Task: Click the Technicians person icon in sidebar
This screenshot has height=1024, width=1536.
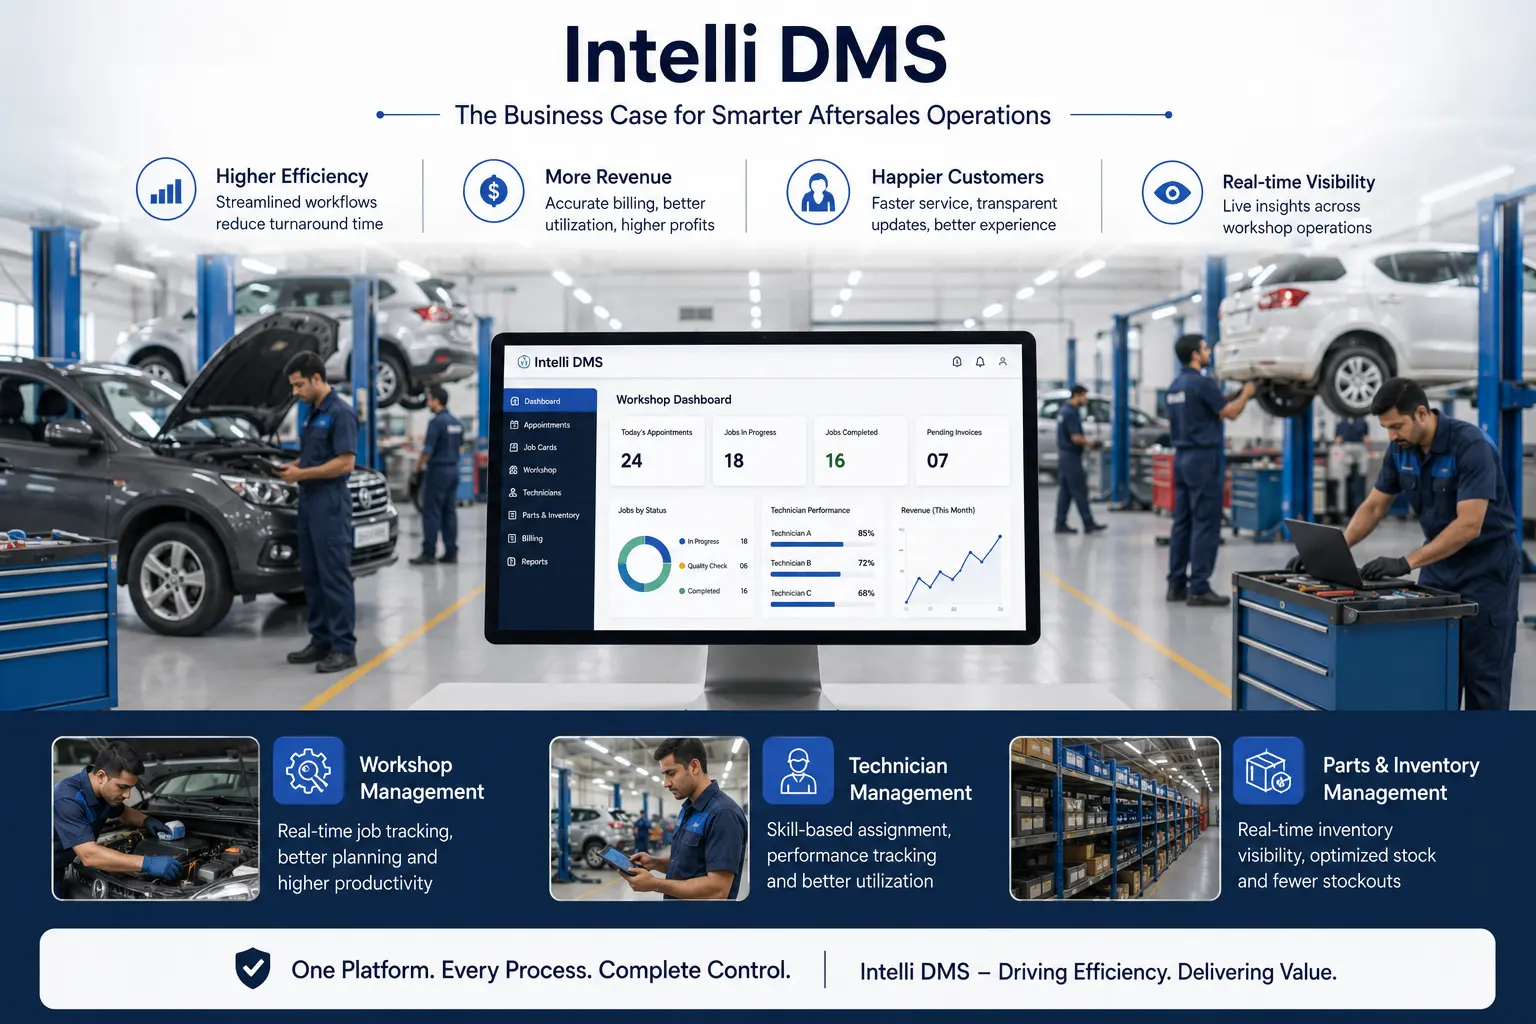Action: 513,492
